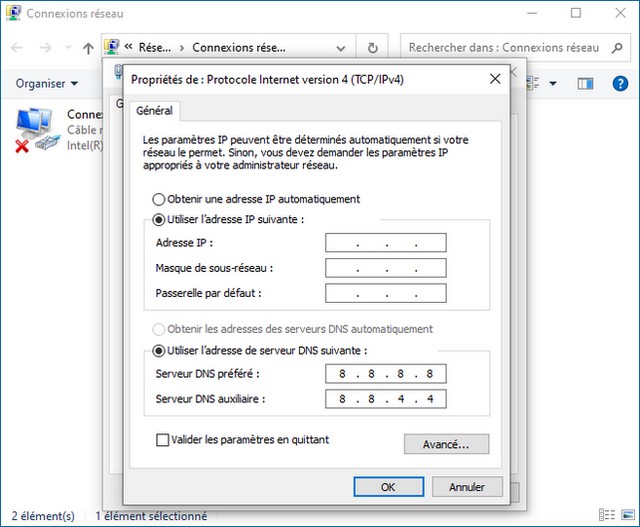This screenshot has width=640, height=527.
Task: Open the blue Help icon
Action: [620, 83]
